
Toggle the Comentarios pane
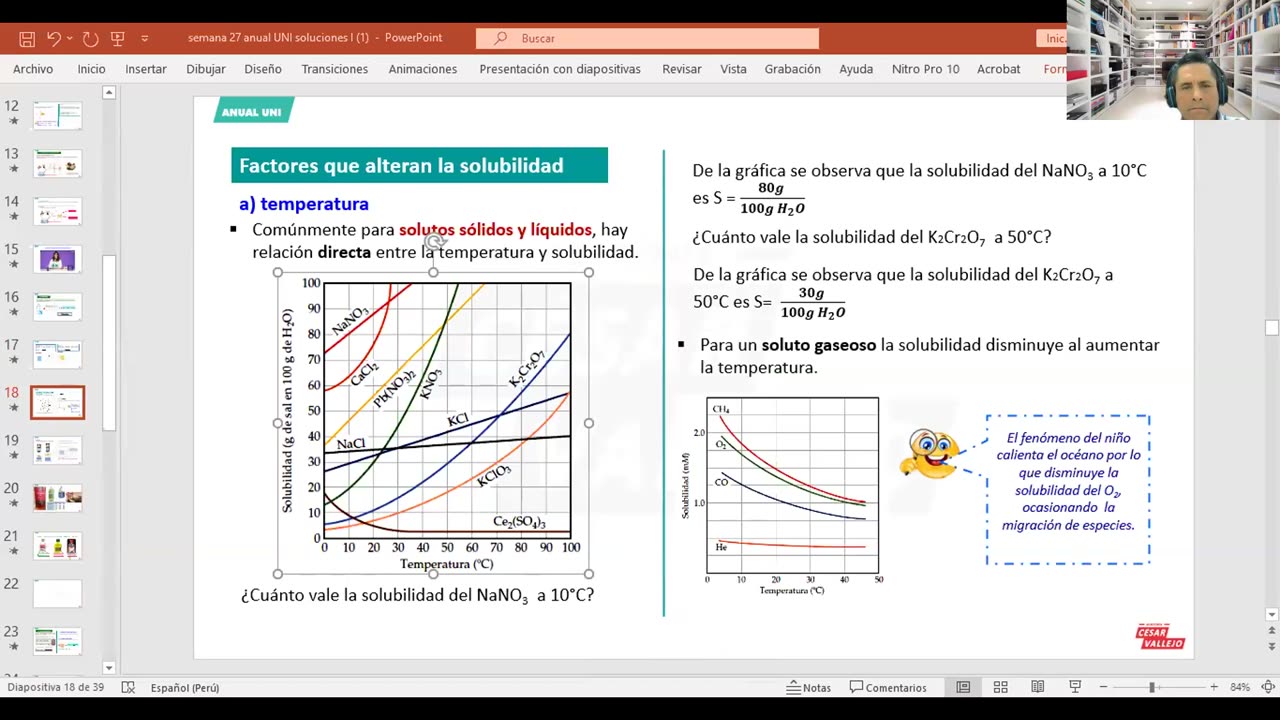[888, 688]
